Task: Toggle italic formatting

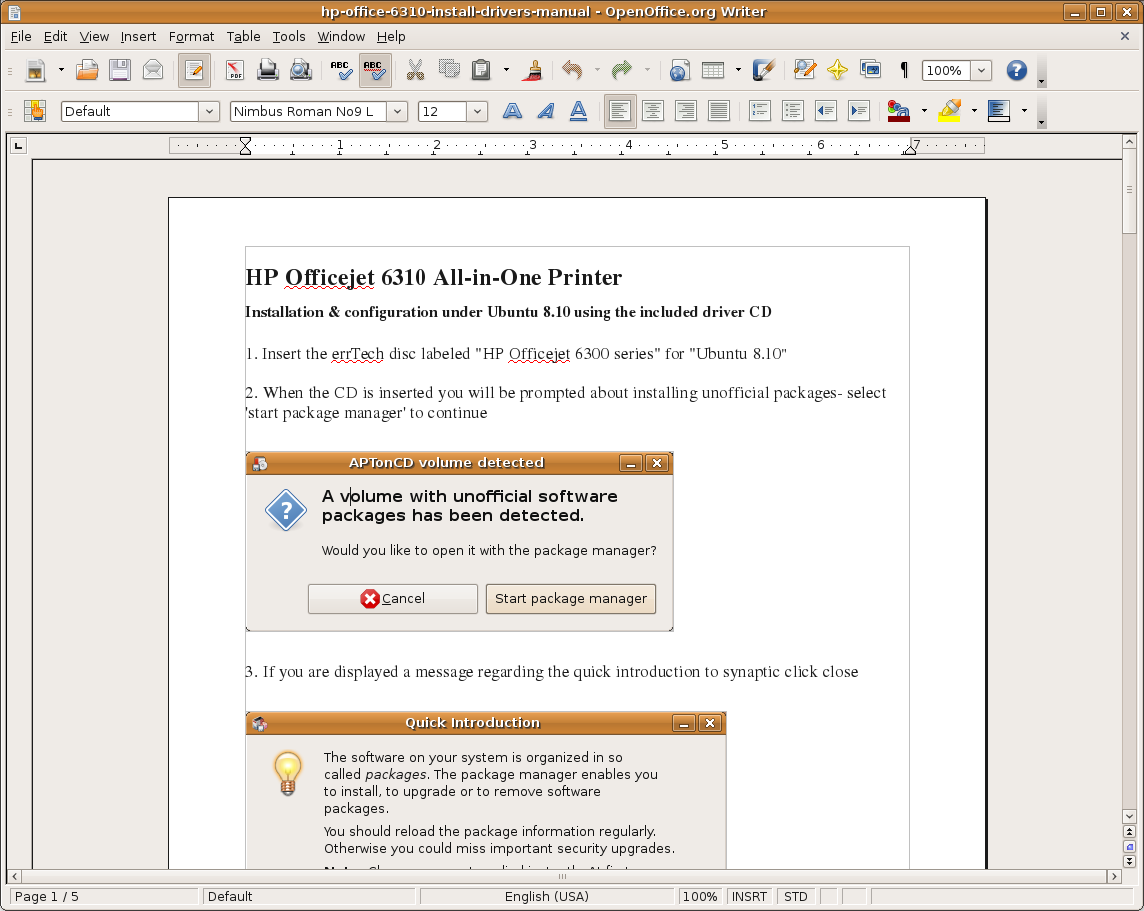Action: click(545, 111)
